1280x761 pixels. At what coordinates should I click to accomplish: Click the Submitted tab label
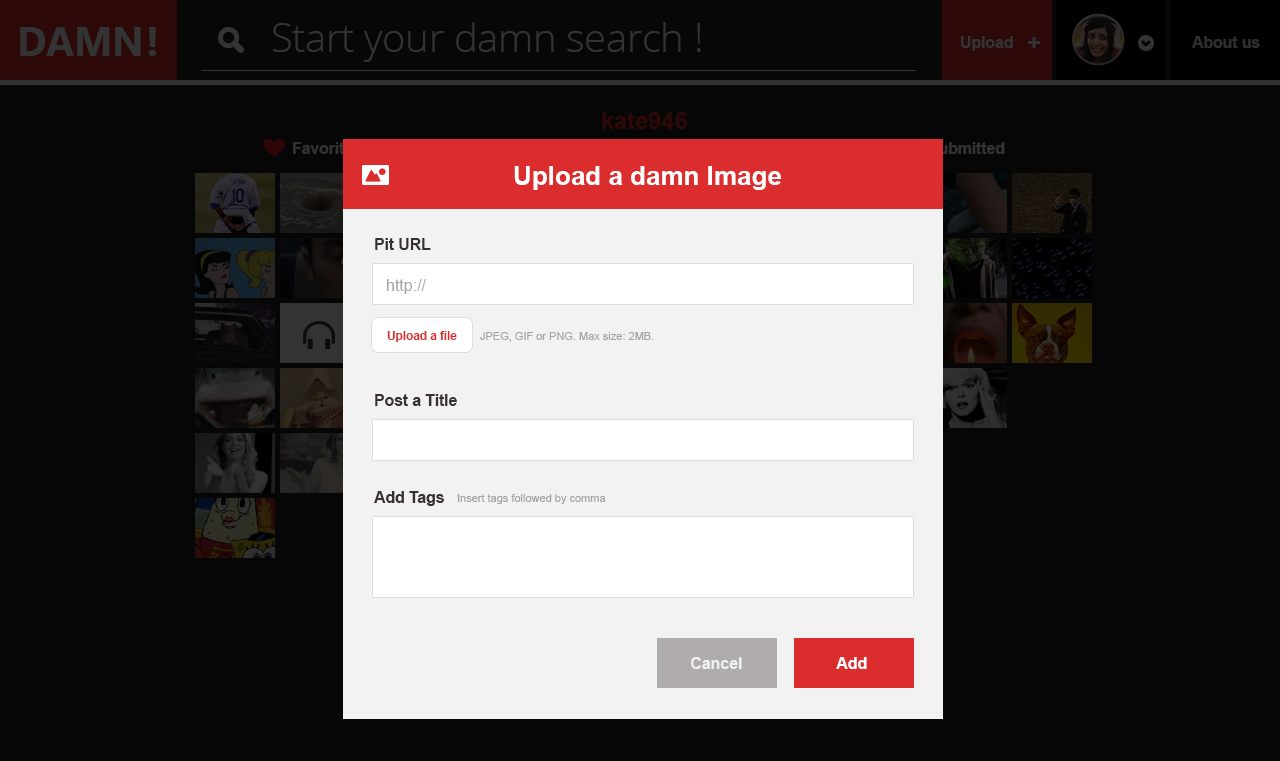point(974,148)
